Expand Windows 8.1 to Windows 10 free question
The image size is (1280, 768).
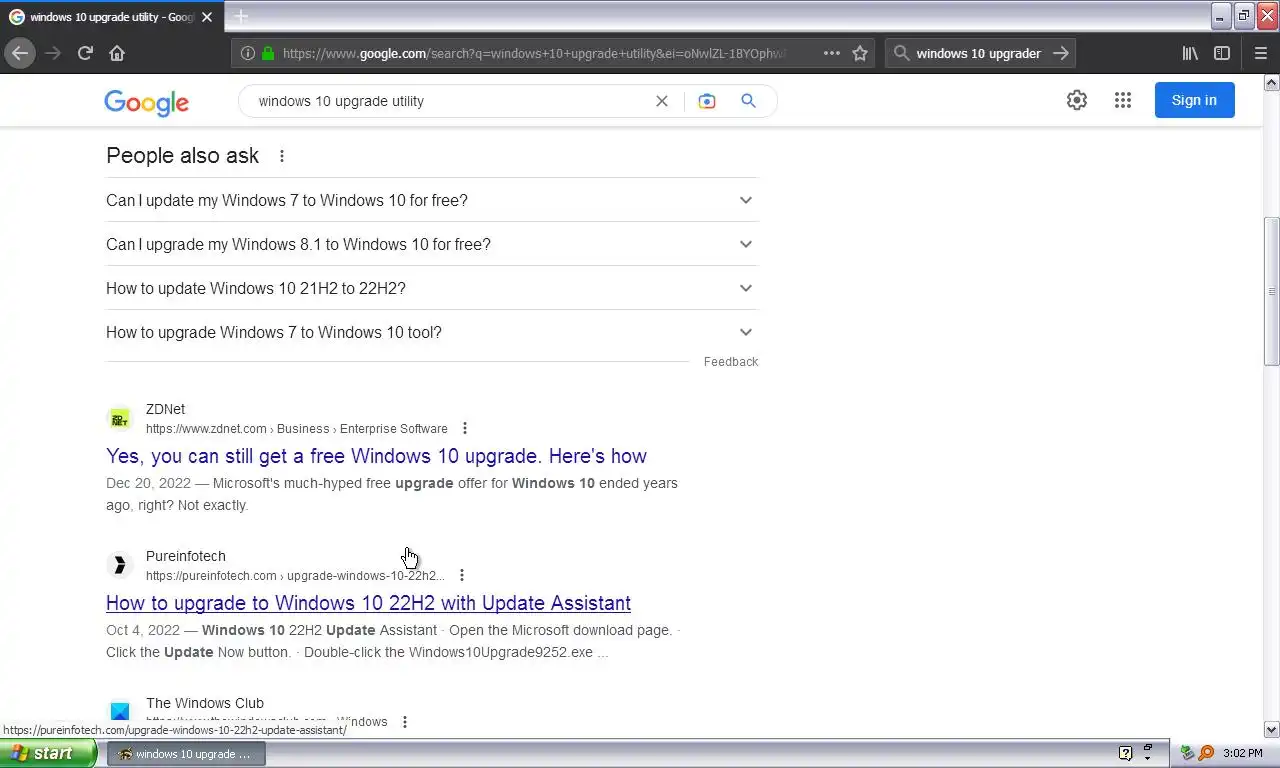pyautogui.click(x=432, y=244)
